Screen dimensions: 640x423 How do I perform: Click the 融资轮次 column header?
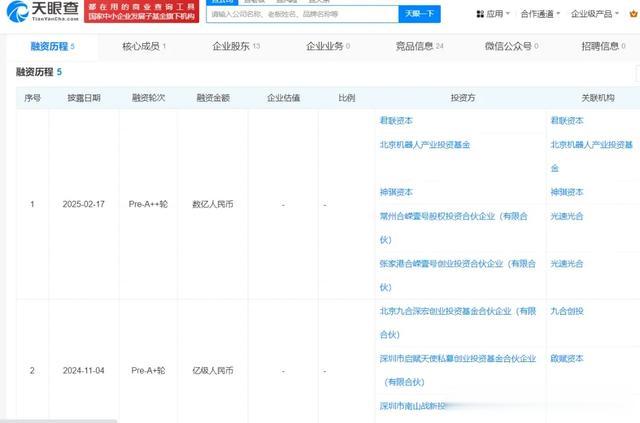148,98
